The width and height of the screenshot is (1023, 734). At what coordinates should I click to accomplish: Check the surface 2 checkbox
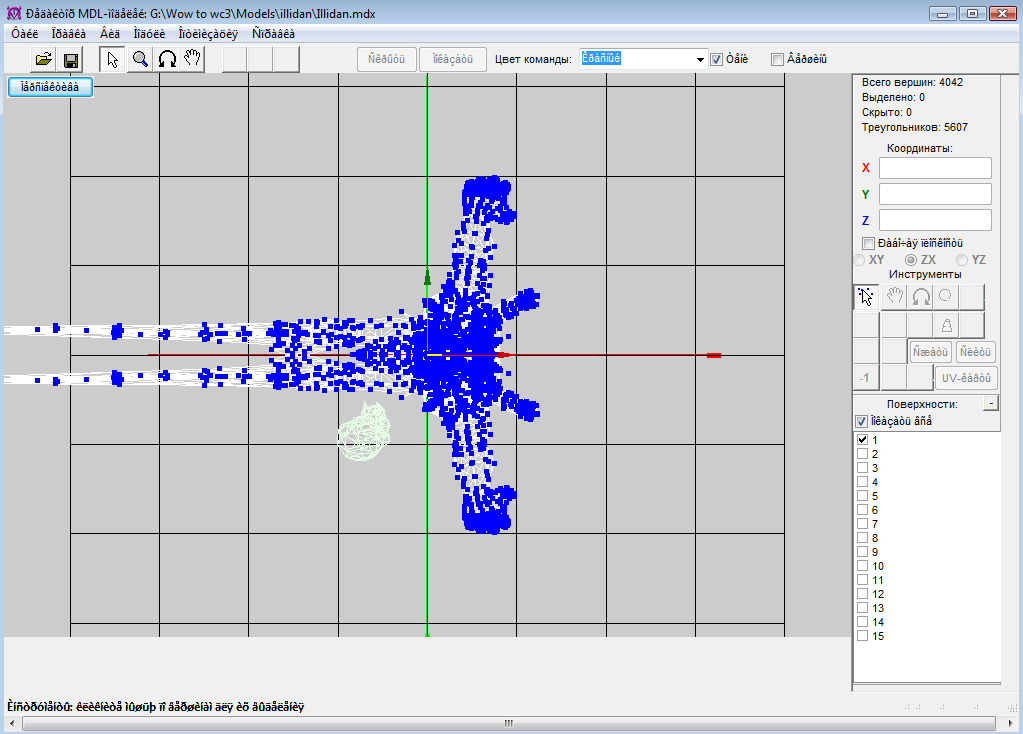tap(862, 454)
